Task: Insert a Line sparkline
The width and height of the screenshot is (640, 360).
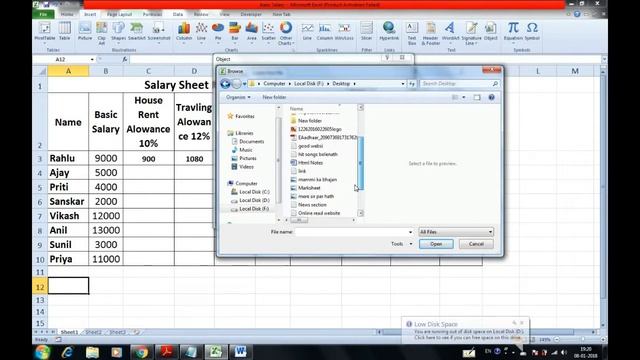Action: pos(307,31)
